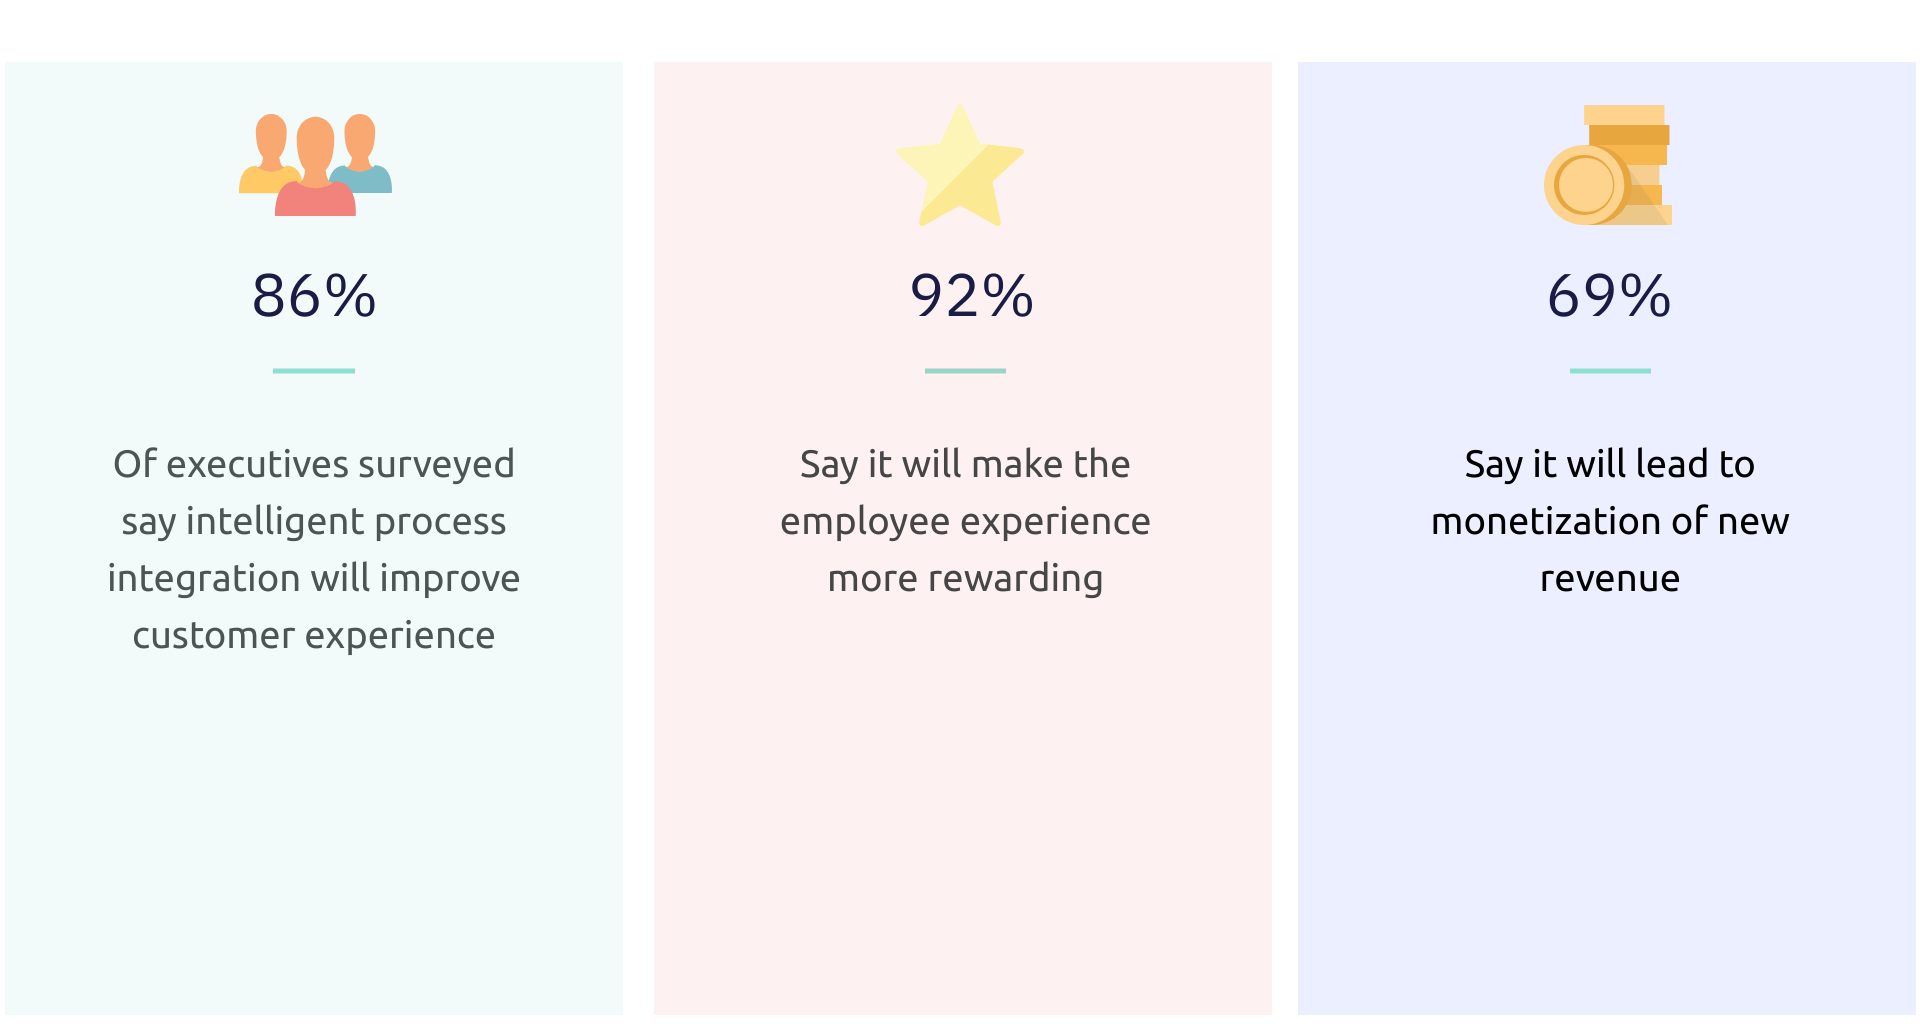Click the "Say it will lead to" text

tap(1610, 464)
